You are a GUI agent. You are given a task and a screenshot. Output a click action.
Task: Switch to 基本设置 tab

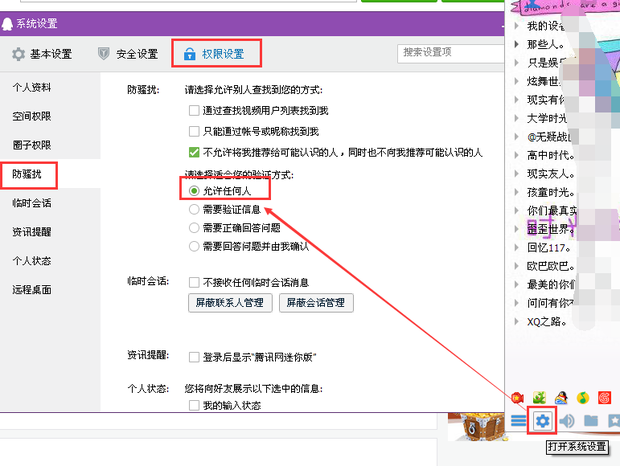point(42,54)
